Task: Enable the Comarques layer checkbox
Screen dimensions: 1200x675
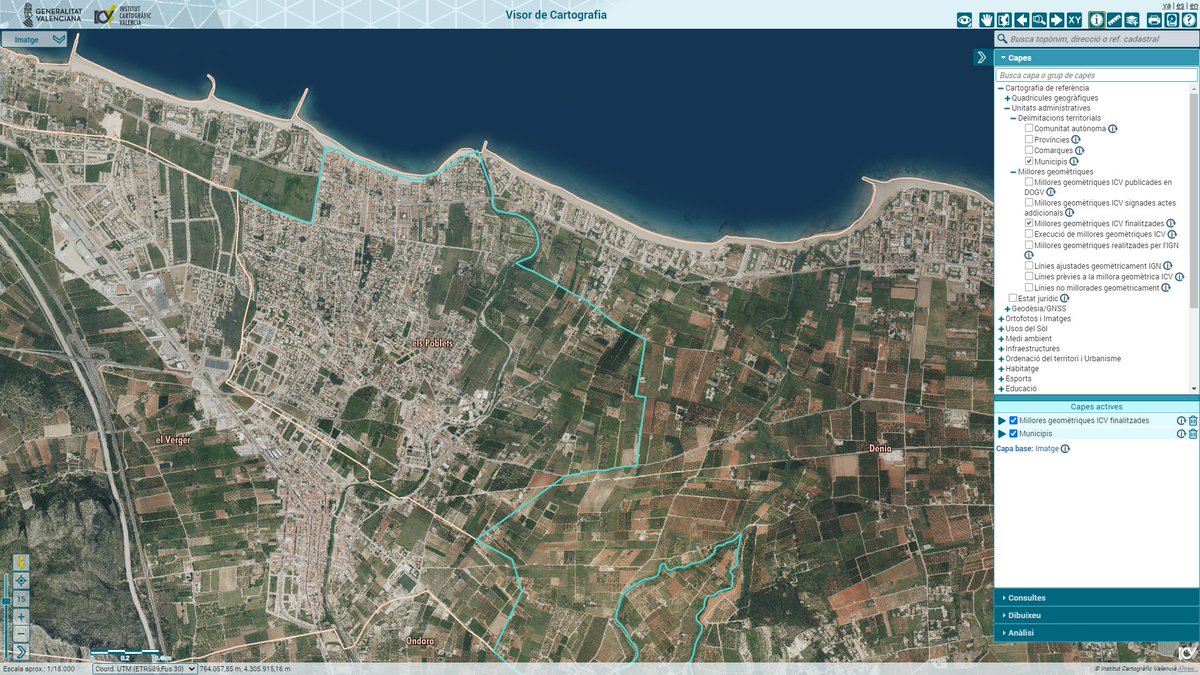Action: click(x=1028, y=151)
